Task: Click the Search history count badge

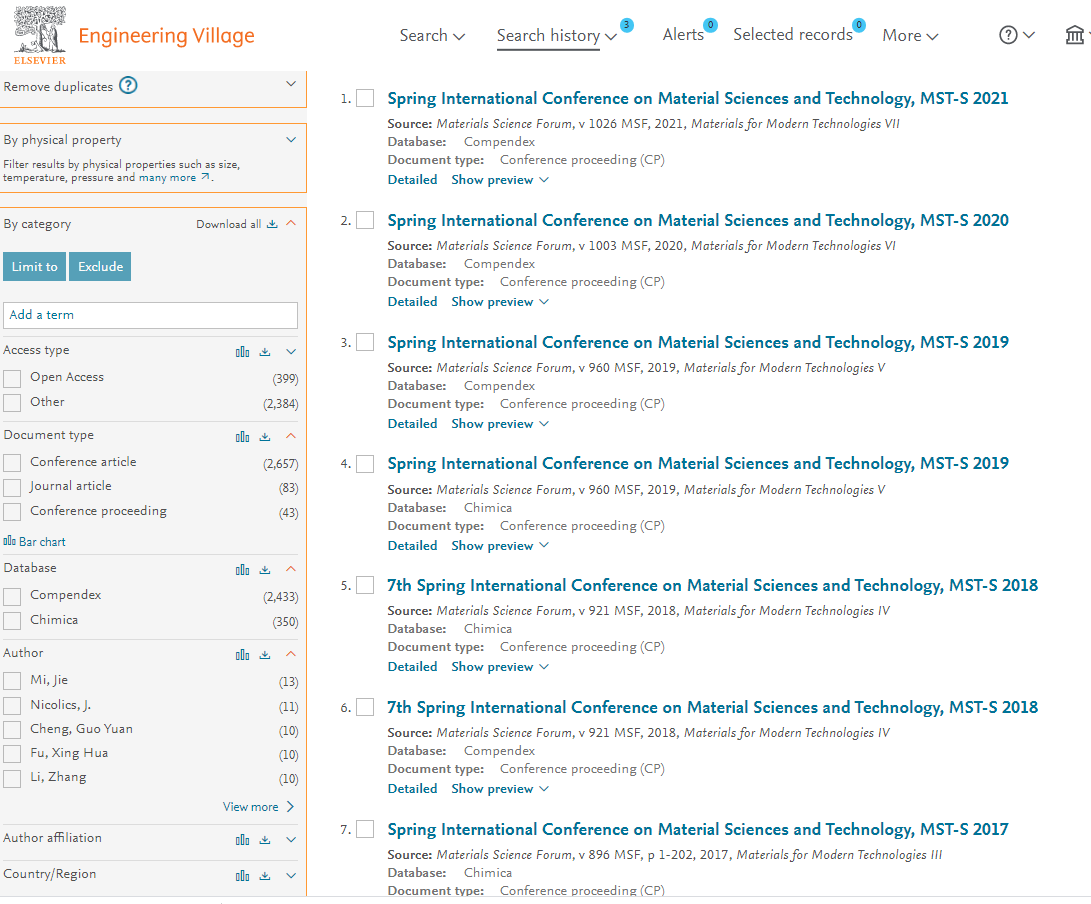Action: tap(626, 25)
